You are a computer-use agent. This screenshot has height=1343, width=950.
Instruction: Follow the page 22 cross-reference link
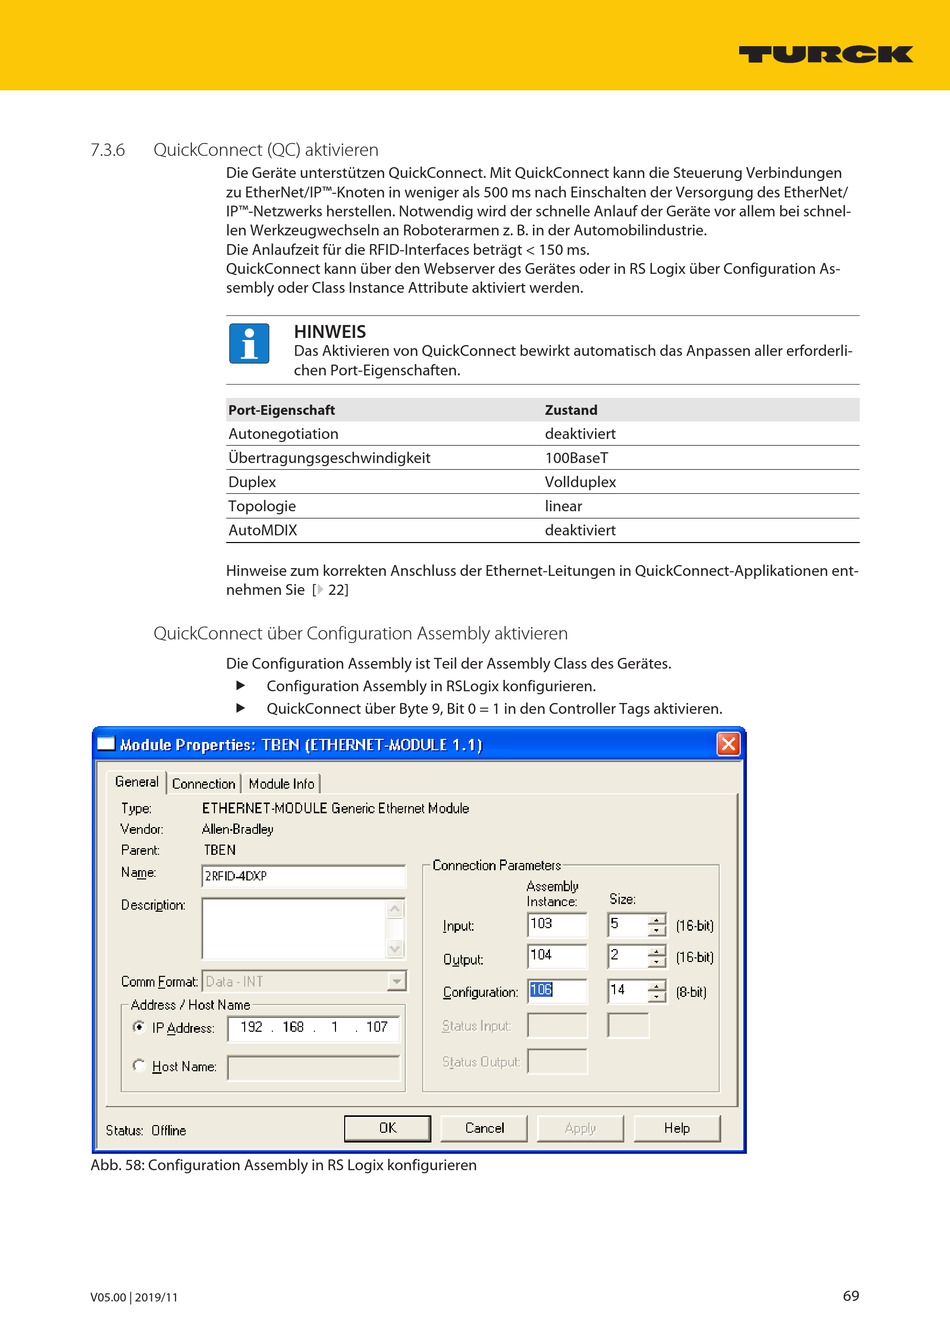coord(331,590)
